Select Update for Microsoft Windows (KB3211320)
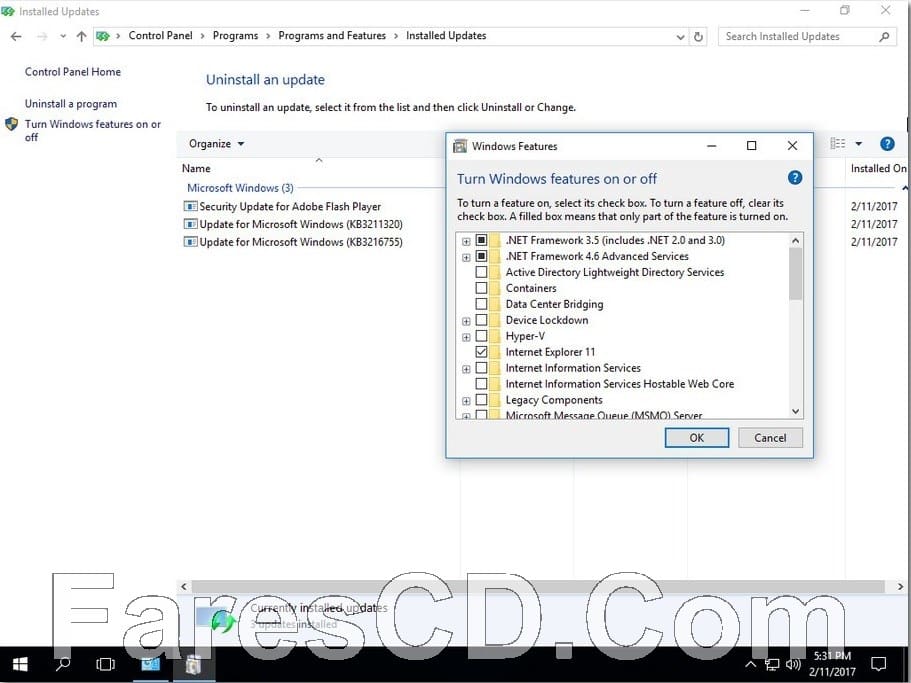911x683 pixels. 301,224
